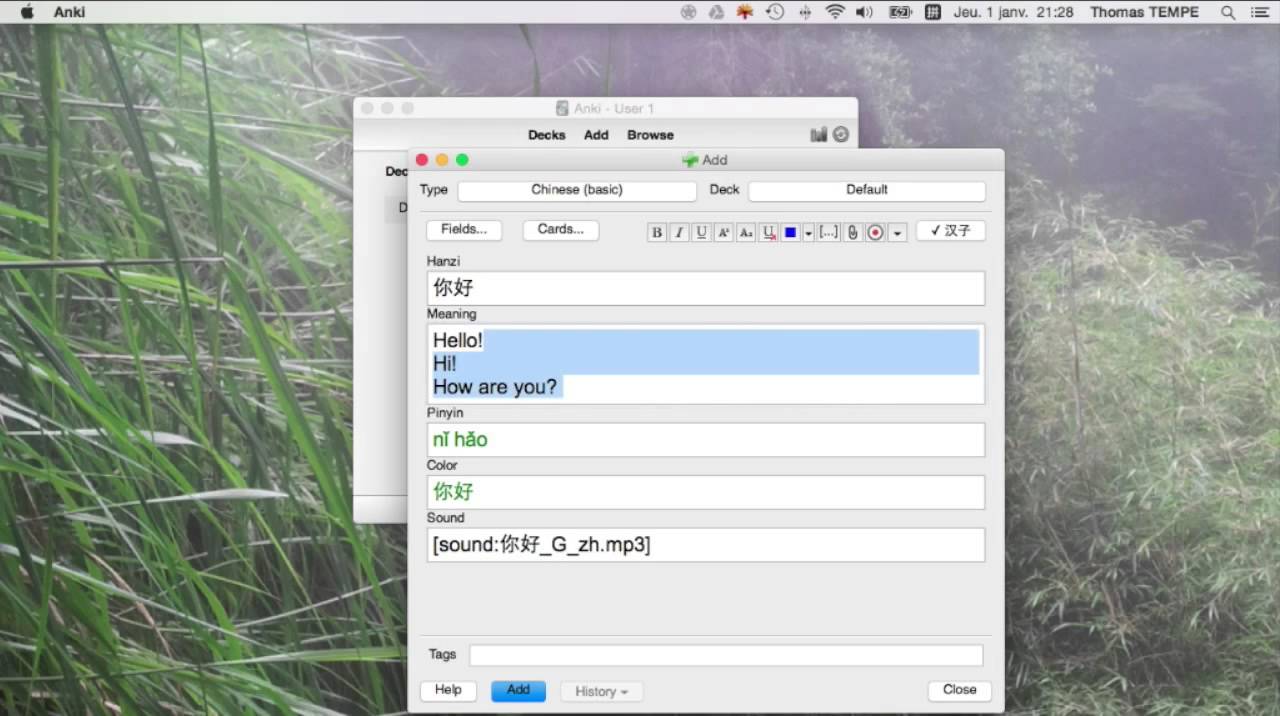The height and width of the screenshot is (716, 1280).
Task: Open the battery status menu
Action: tap(900, 12)
